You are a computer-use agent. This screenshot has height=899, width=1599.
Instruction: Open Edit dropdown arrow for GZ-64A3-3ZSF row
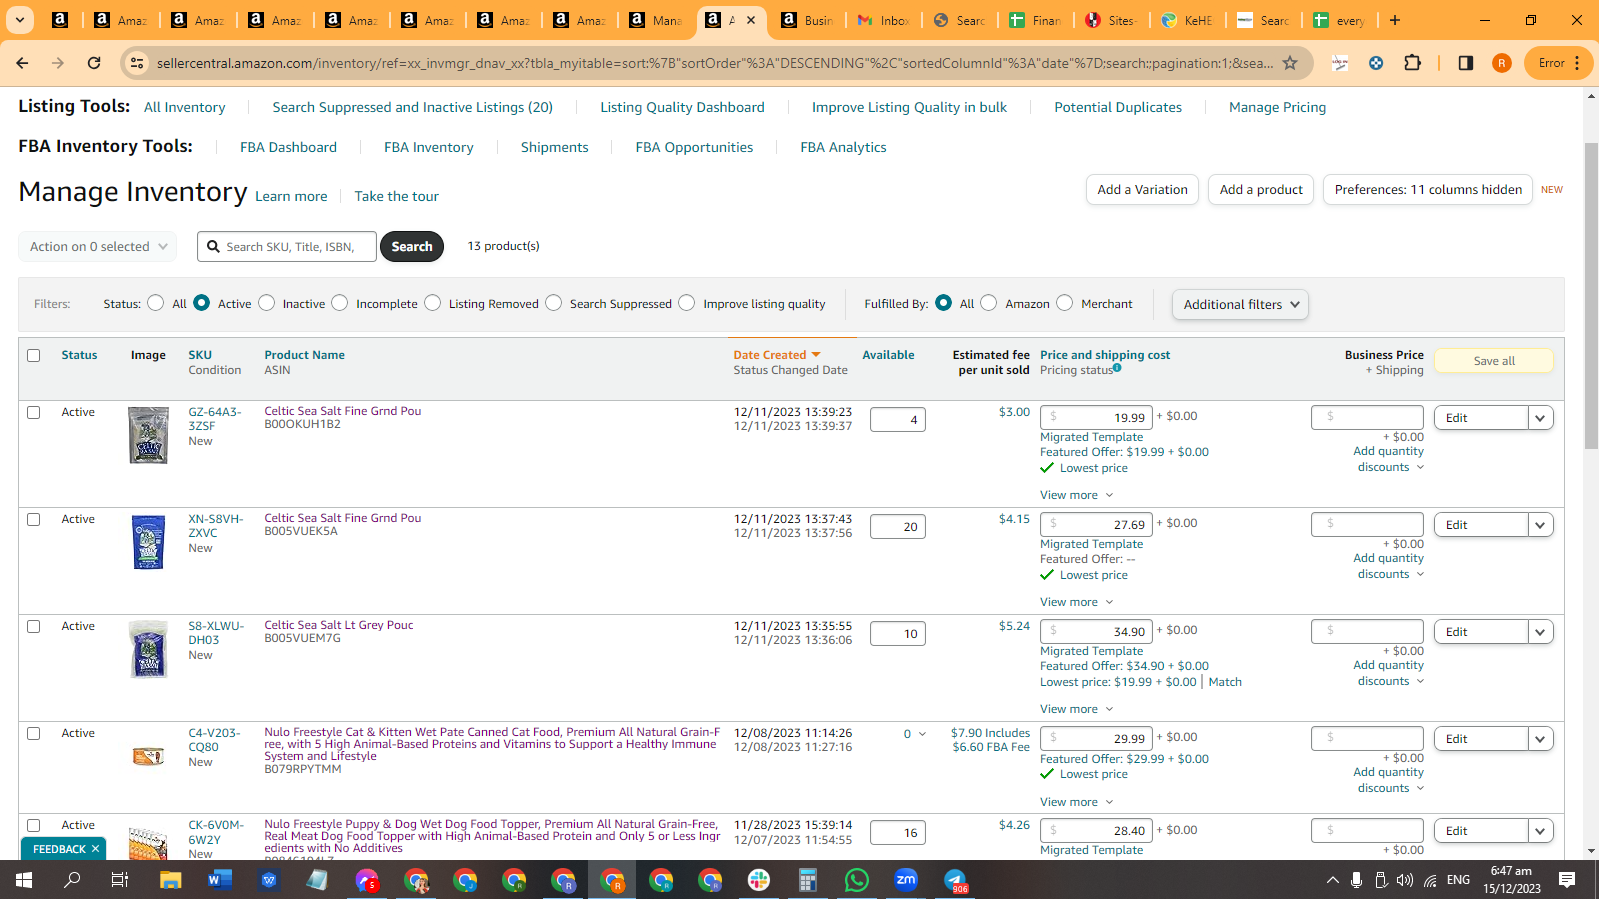[1541, 418]
